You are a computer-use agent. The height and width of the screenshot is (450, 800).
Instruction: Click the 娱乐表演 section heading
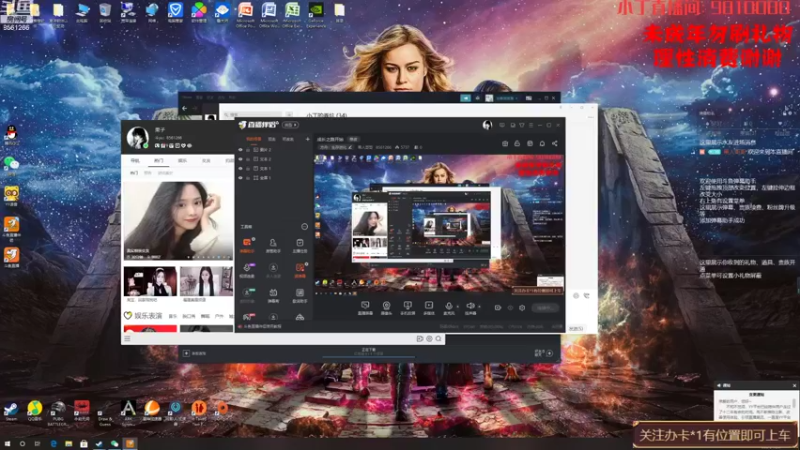(148, 316)
